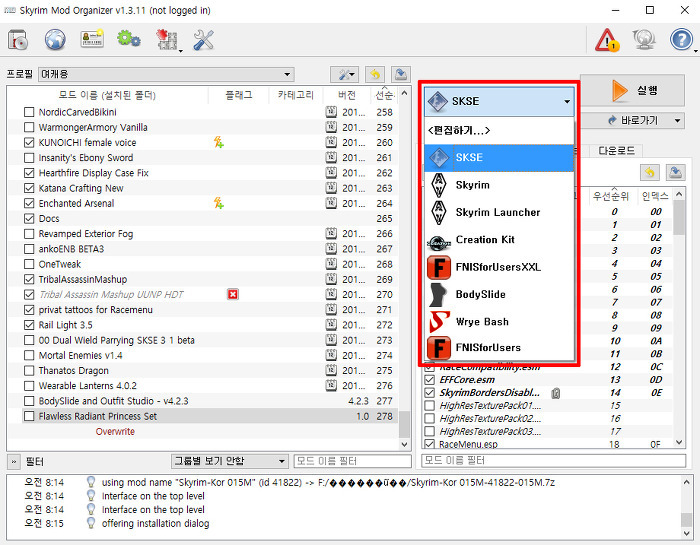The image size is (700, 545).
Task: Open the Profiles ID card icon
Action: pos(92,39)
